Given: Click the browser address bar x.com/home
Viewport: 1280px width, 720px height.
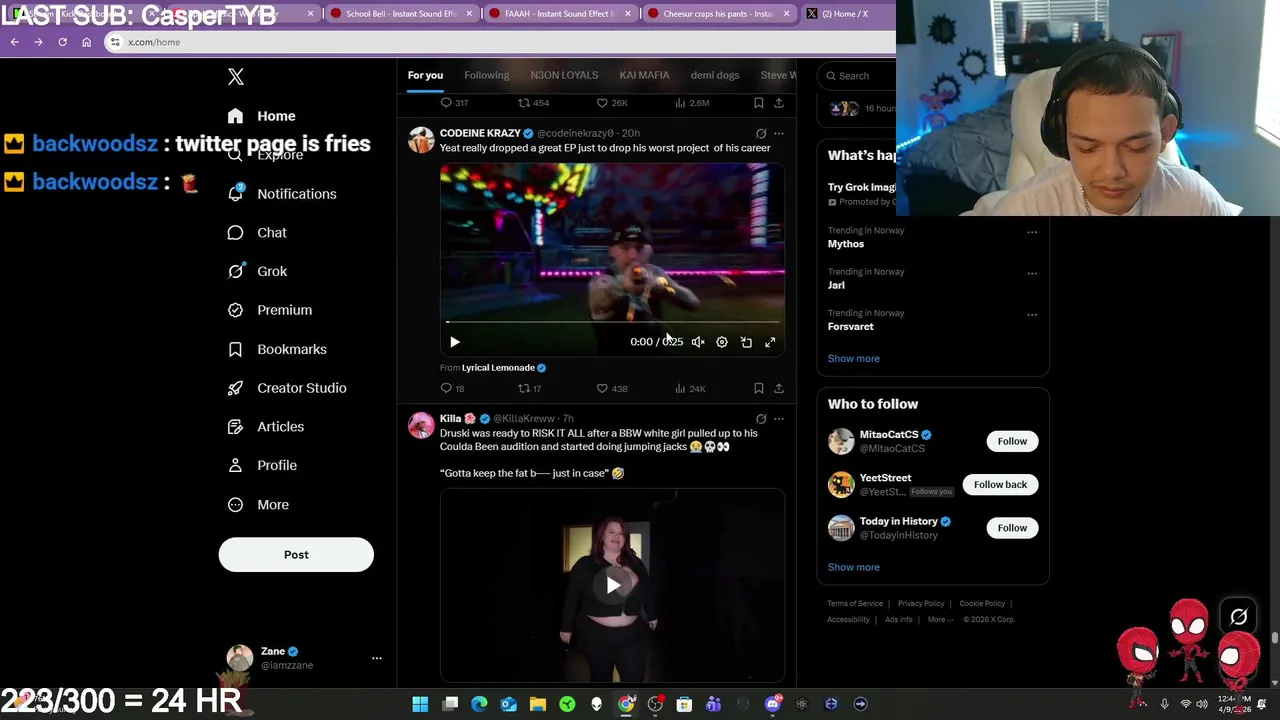Looking at the screenshot, I should coord(500,42).
